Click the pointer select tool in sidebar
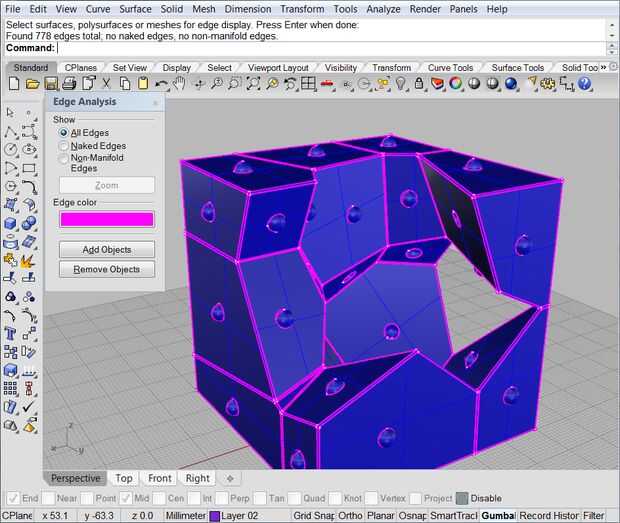Image resolution: width=620 pixels, height=523 pixels. [11, 112]
